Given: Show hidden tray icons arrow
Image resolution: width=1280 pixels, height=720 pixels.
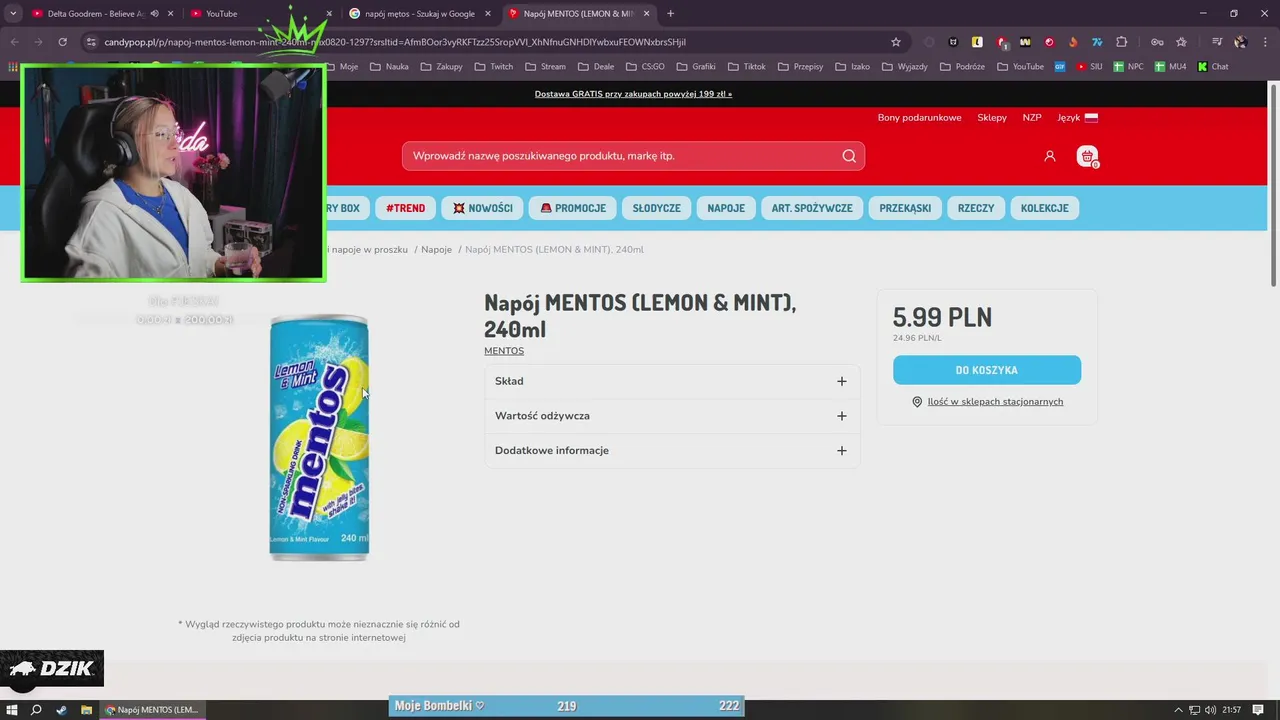Looking at the screenshot, I should (1178, 709).
